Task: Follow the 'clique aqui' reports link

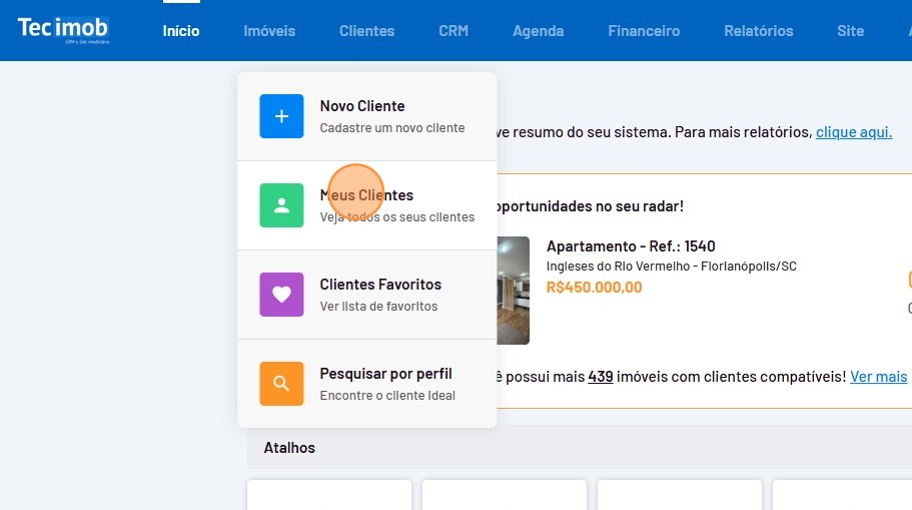Action: point(853,132)
